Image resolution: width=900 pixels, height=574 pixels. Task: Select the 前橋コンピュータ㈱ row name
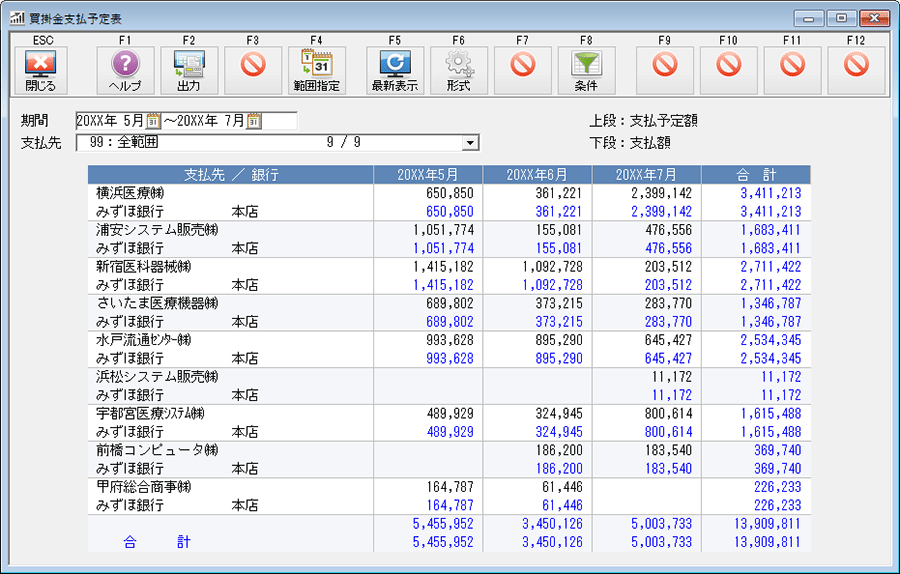click(x=157, y=451)
